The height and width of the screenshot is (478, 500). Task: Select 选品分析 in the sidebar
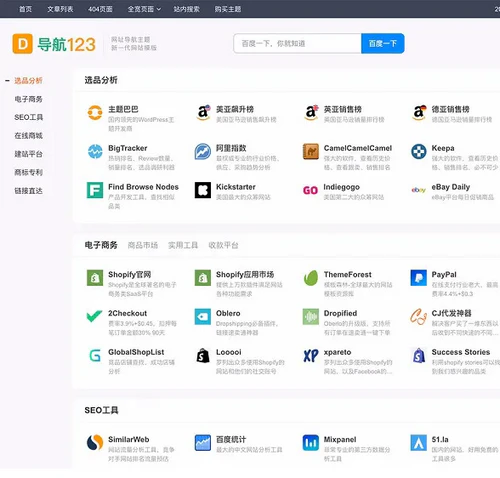[28, 81]
